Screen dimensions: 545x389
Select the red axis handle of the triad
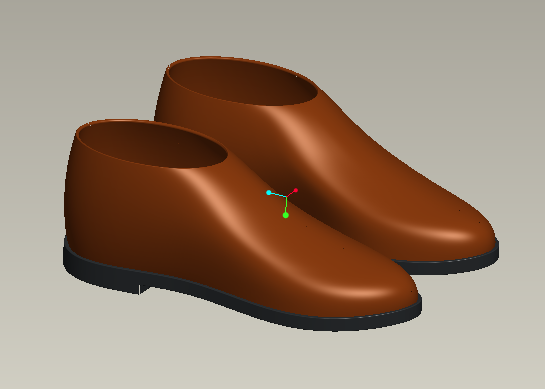[x=296, y=190]
